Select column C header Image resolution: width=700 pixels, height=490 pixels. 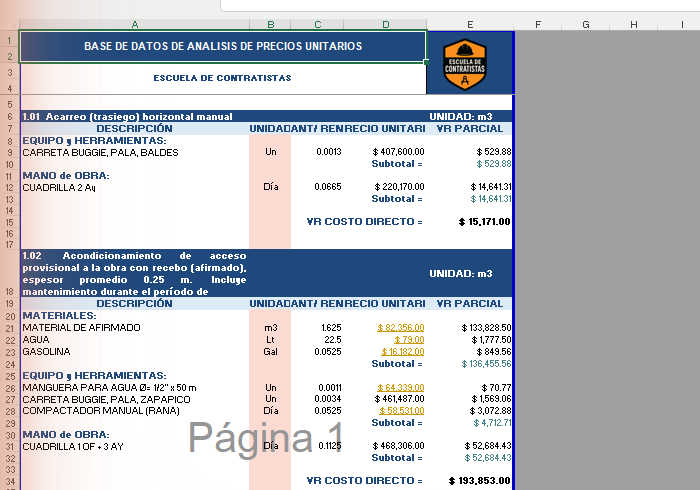coord(317,25)
